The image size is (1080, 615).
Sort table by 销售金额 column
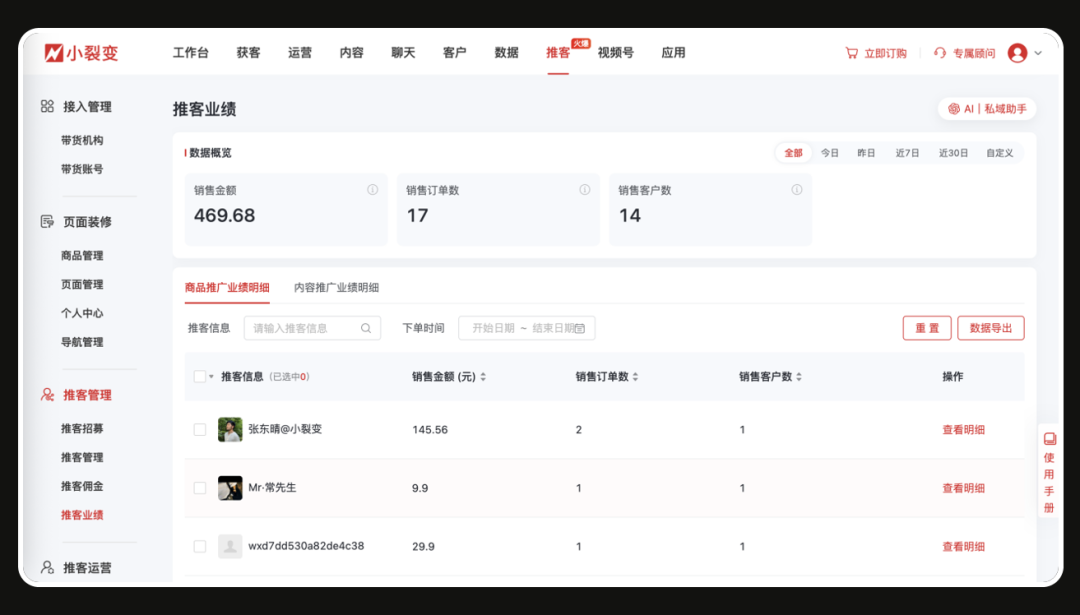(484, 376)
